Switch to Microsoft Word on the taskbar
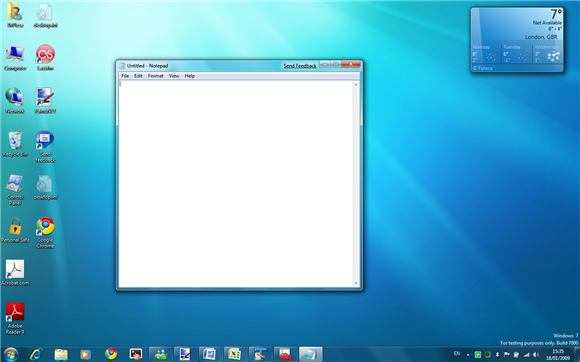580x362 pixels. [210, 355]
